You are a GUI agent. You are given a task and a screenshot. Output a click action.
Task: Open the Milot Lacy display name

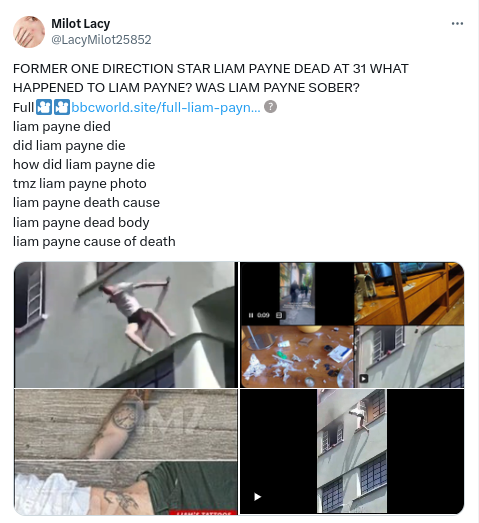tap(81, 24)
